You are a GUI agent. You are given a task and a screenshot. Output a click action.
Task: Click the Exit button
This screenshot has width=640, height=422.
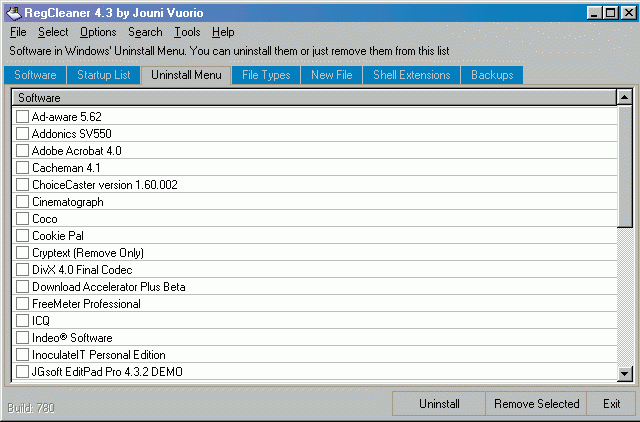[611, 404]
